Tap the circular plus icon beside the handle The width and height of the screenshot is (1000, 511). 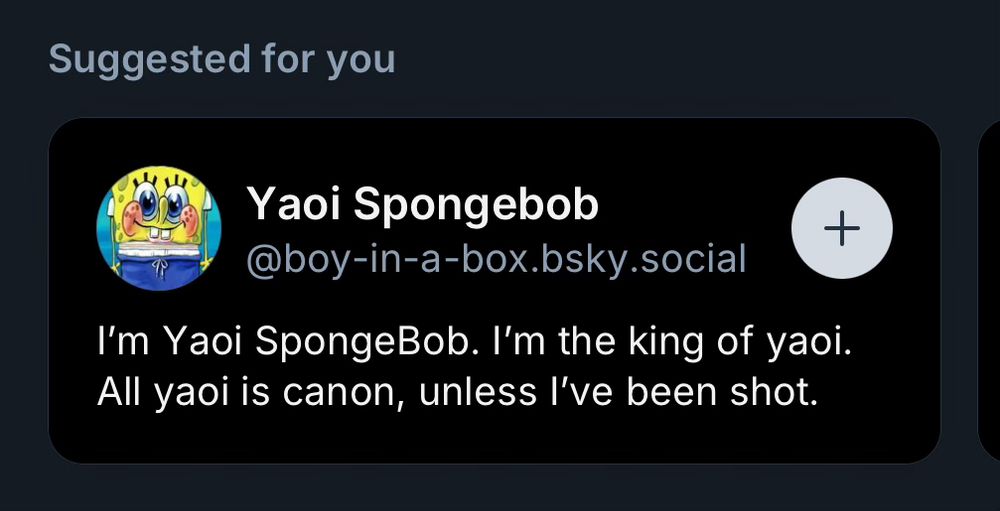[x=841, y=229]
